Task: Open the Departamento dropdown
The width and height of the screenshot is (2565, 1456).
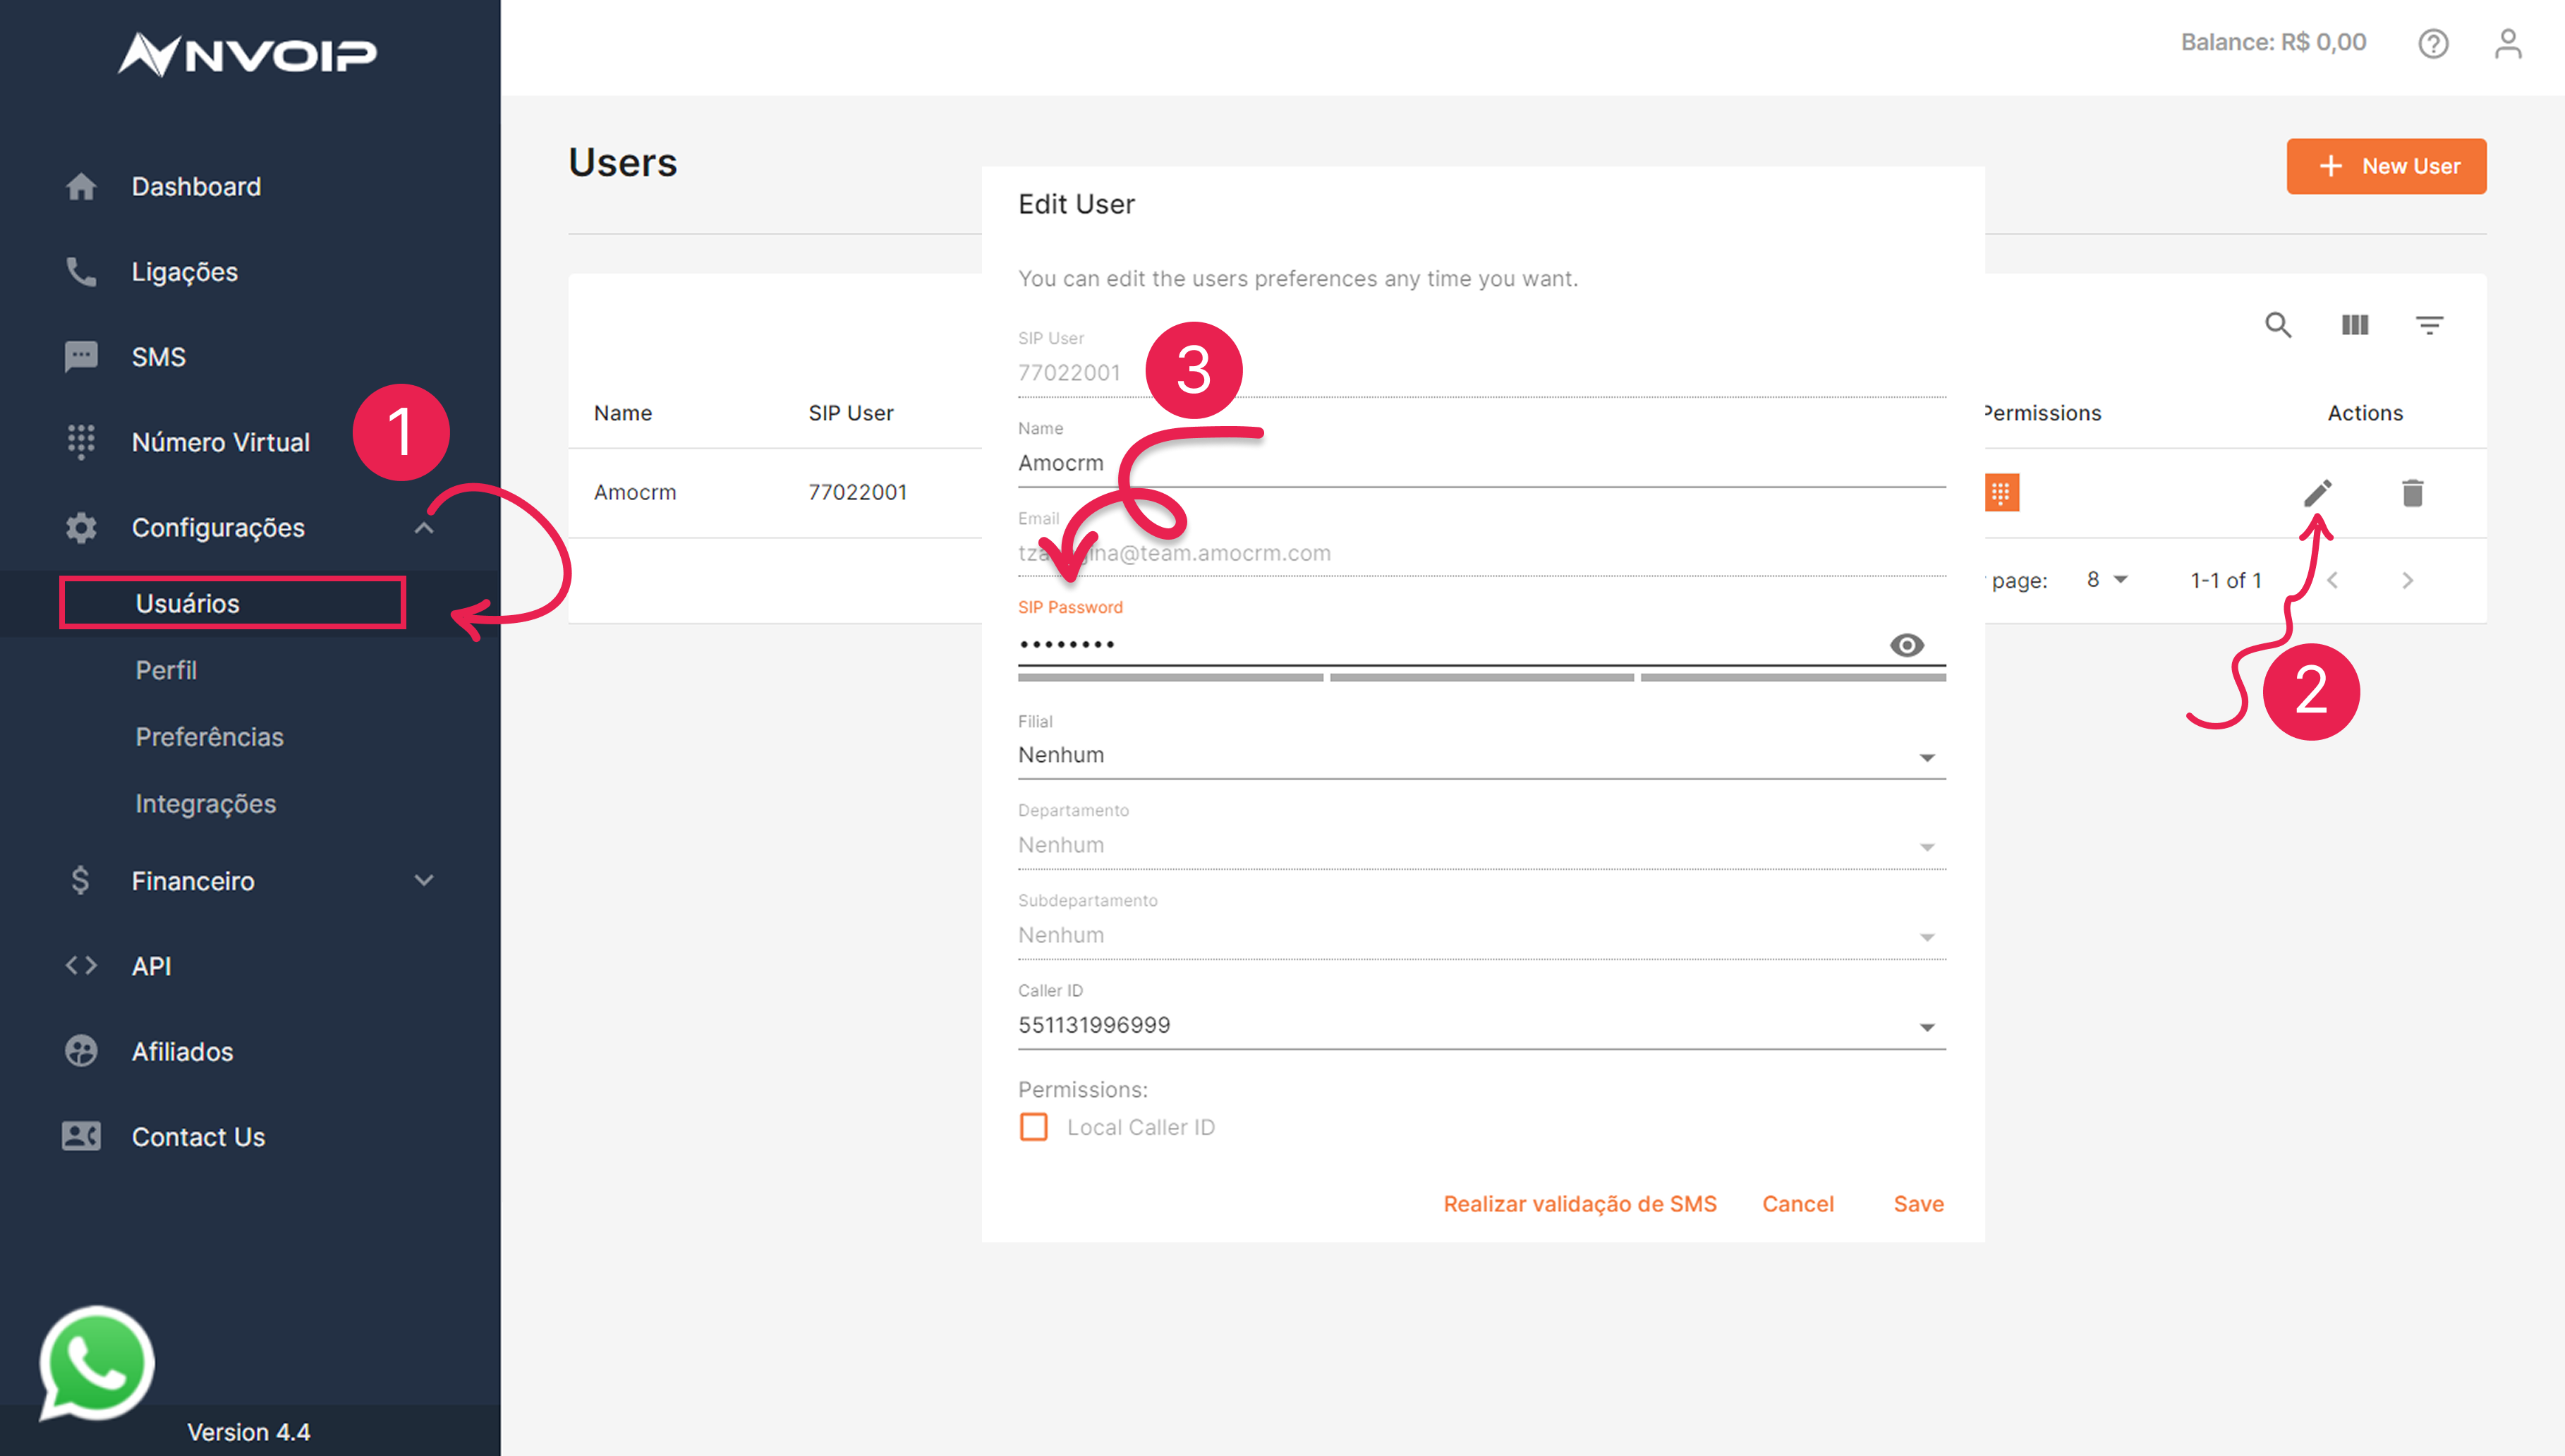Action: coord(1482,846)
